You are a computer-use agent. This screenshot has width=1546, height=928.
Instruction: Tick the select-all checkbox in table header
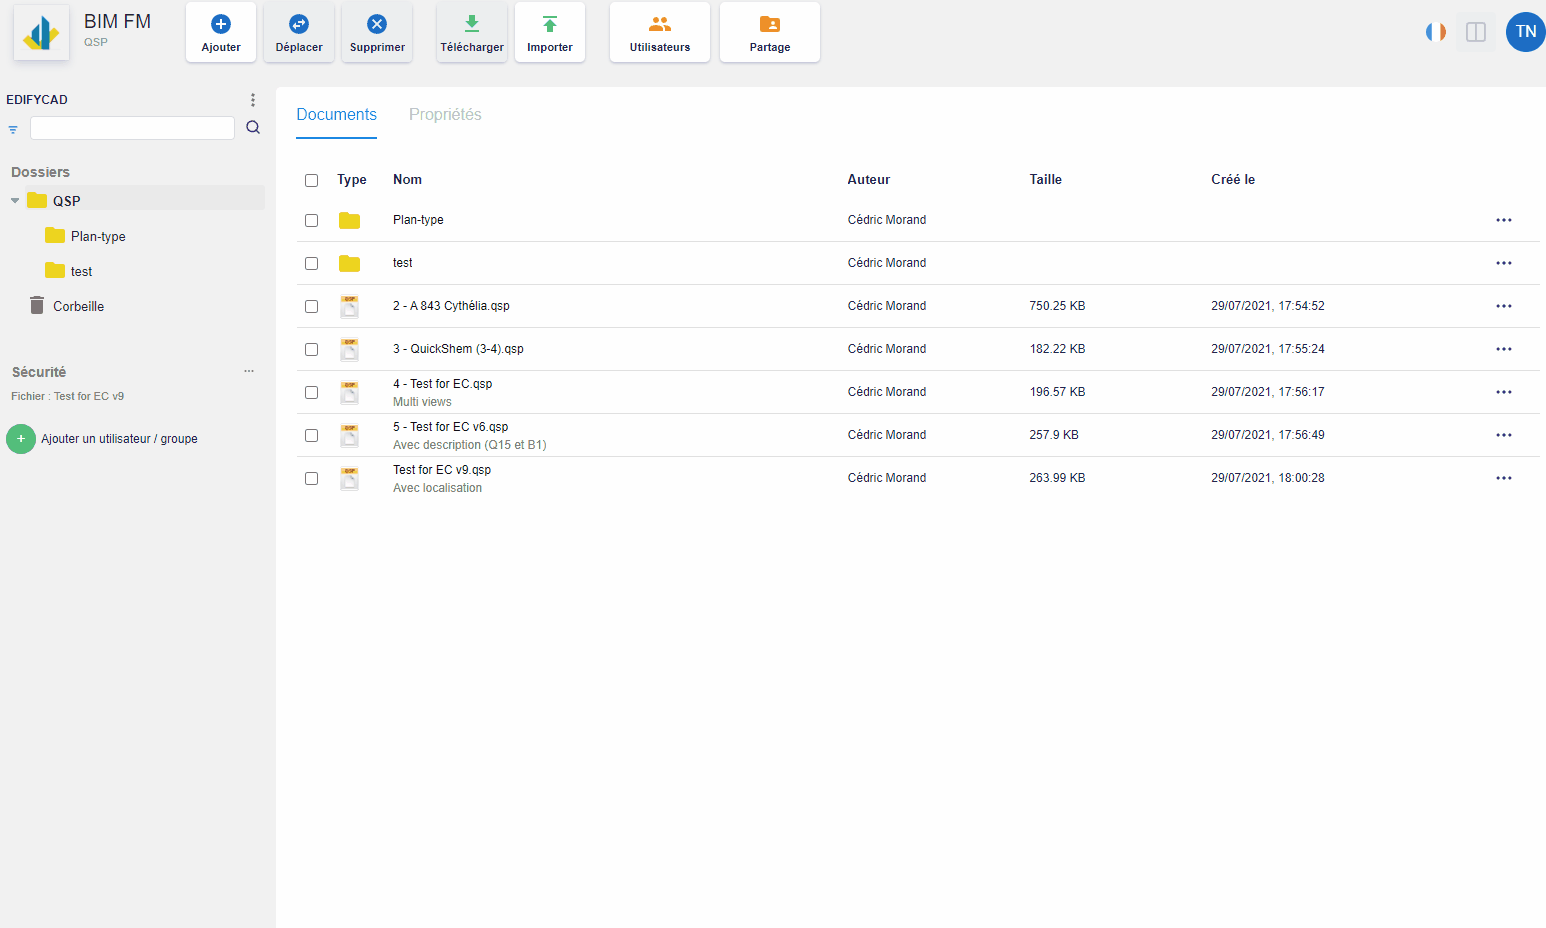point(312,181)
